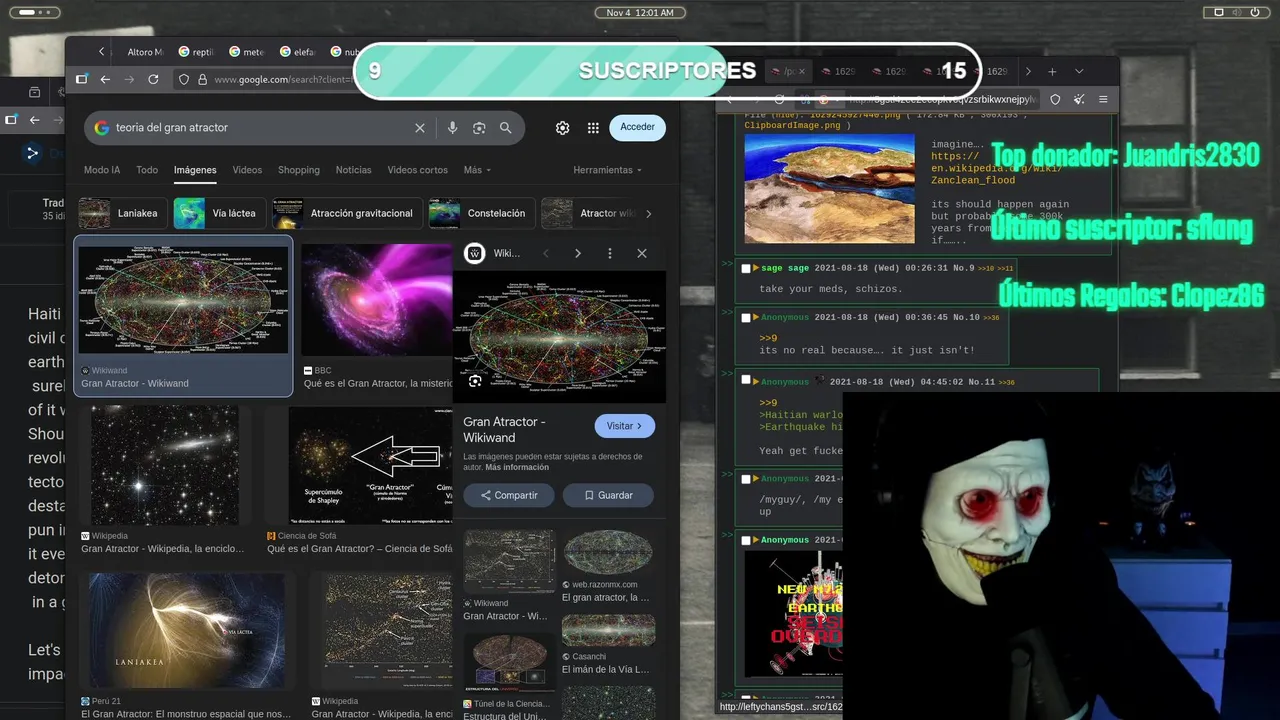Reload the Google results page

(x=153, y=79)
